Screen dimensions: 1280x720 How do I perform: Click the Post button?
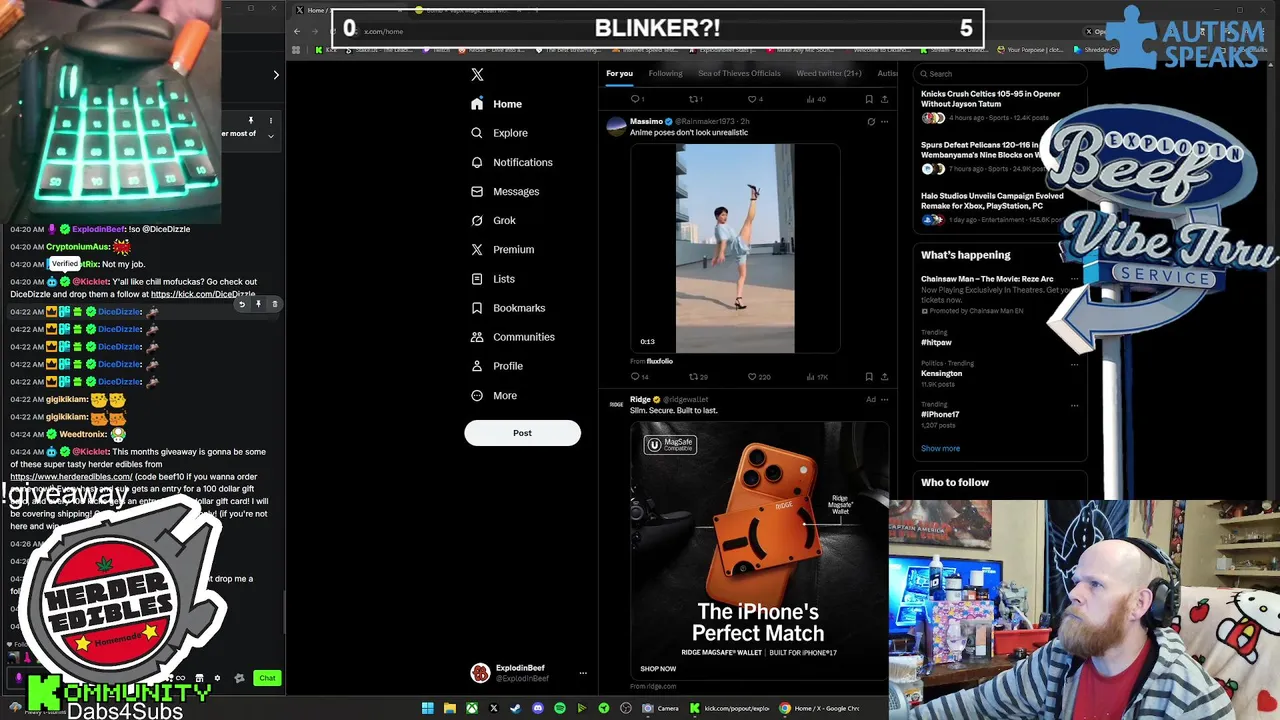[522, 433]
